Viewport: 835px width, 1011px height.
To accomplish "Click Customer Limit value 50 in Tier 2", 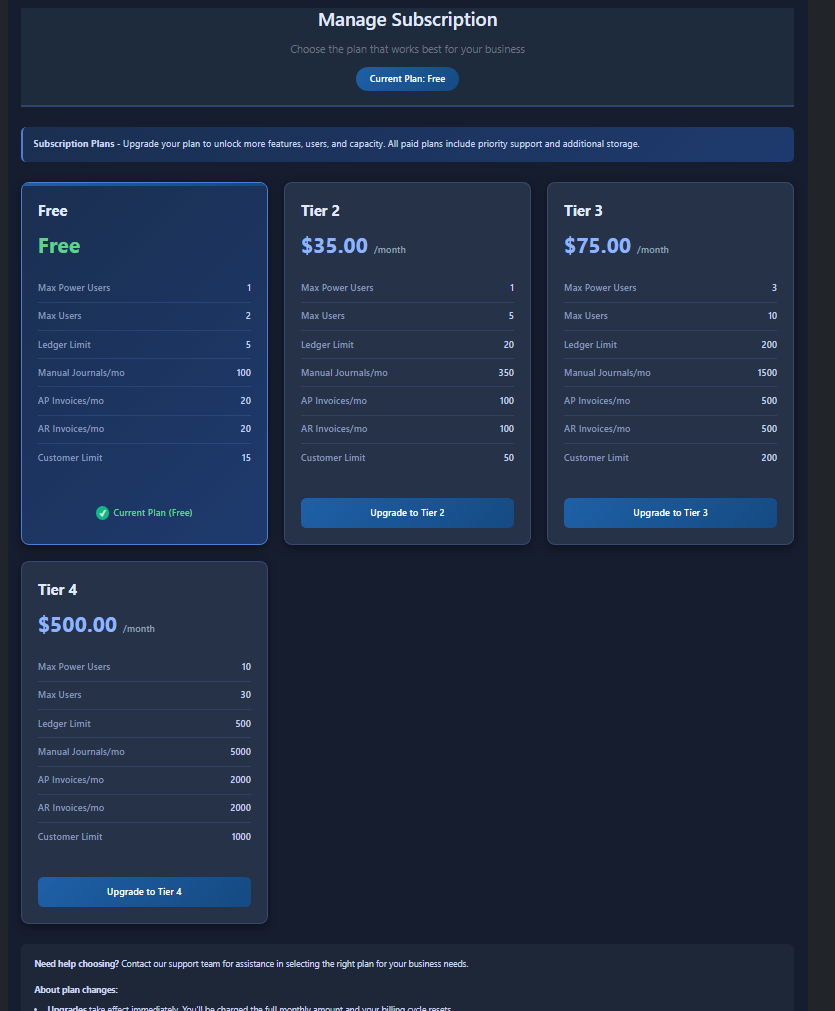I will click(509, 458).
